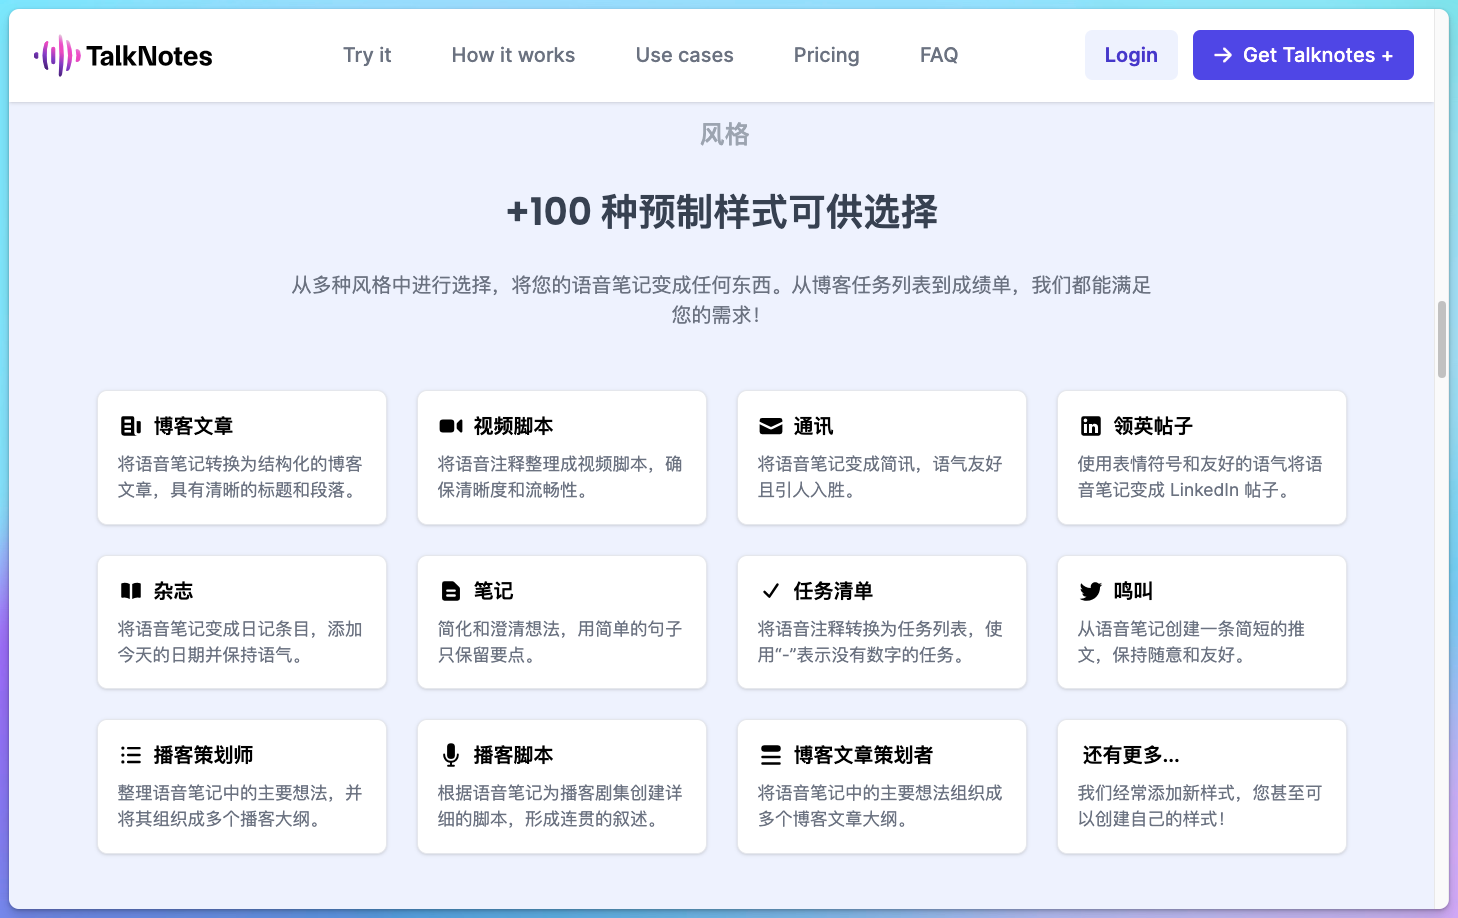The height and width of the screenshot is (918, 1458).
Task: Click the Twitter bird icon on 鸣叫 card
Action: (x=1091, y=590)
